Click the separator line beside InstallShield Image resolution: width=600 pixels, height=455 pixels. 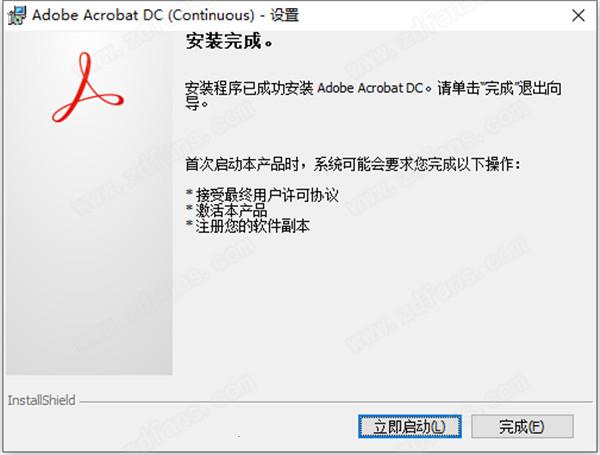click(336, 402)
